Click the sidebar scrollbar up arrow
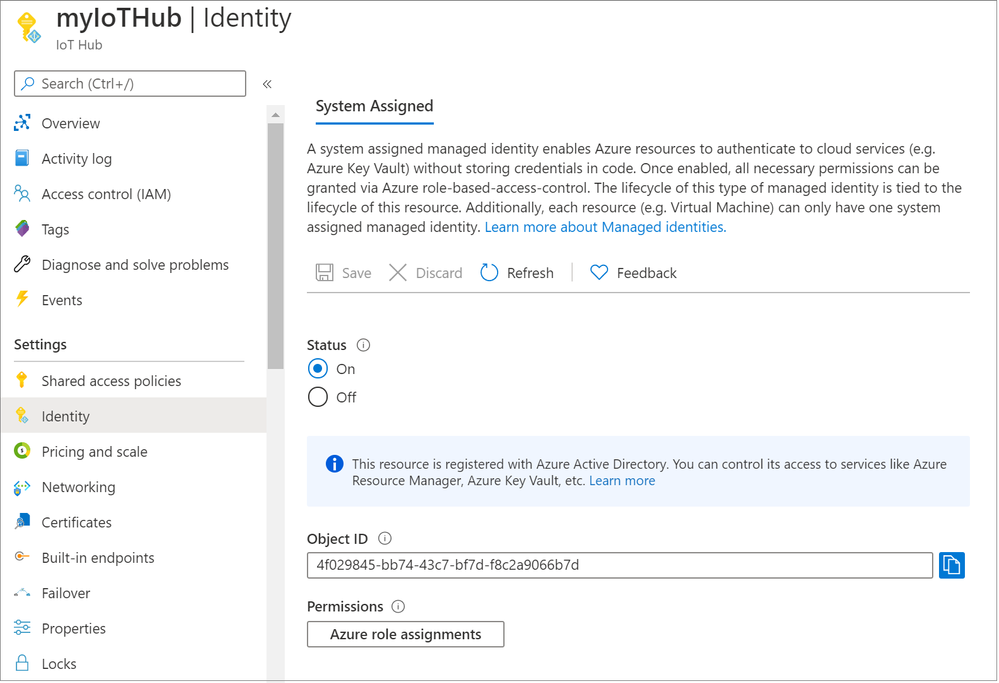 (275, 115)
